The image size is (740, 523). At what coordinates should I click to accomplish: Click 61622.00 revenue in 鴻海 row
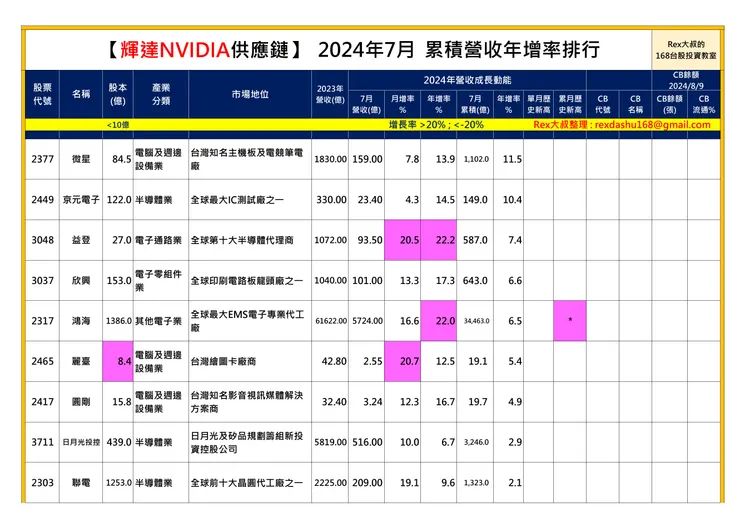[x=331, y=321]
